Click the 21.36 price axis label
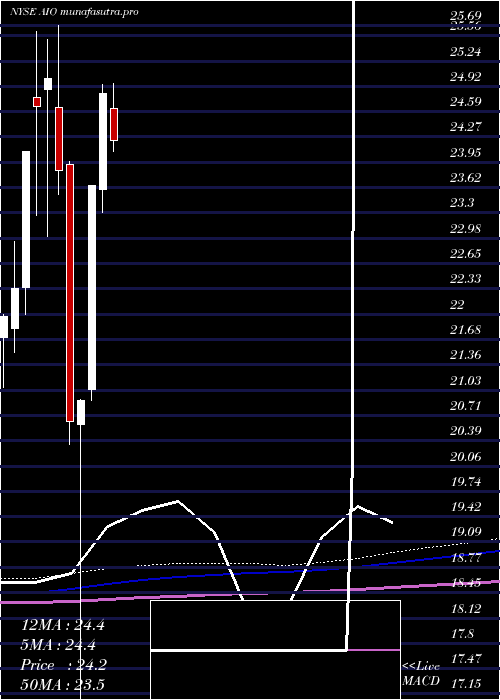Screen dimensions: 500x700 tap(466, 355)
